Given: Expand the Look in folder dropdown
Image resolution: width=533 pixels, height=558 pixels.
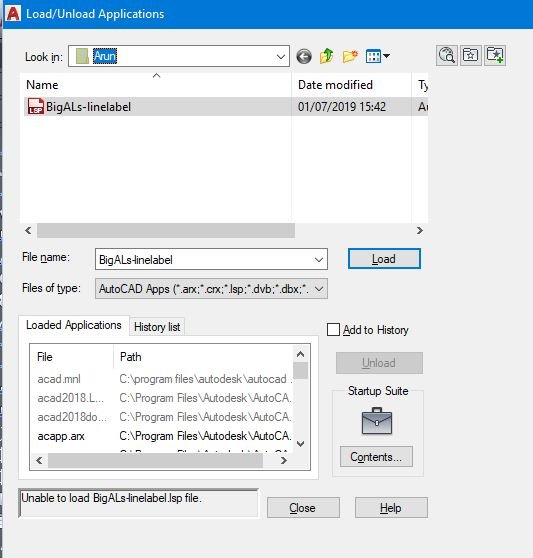Looking at the screenshot, I should [281, 56].
